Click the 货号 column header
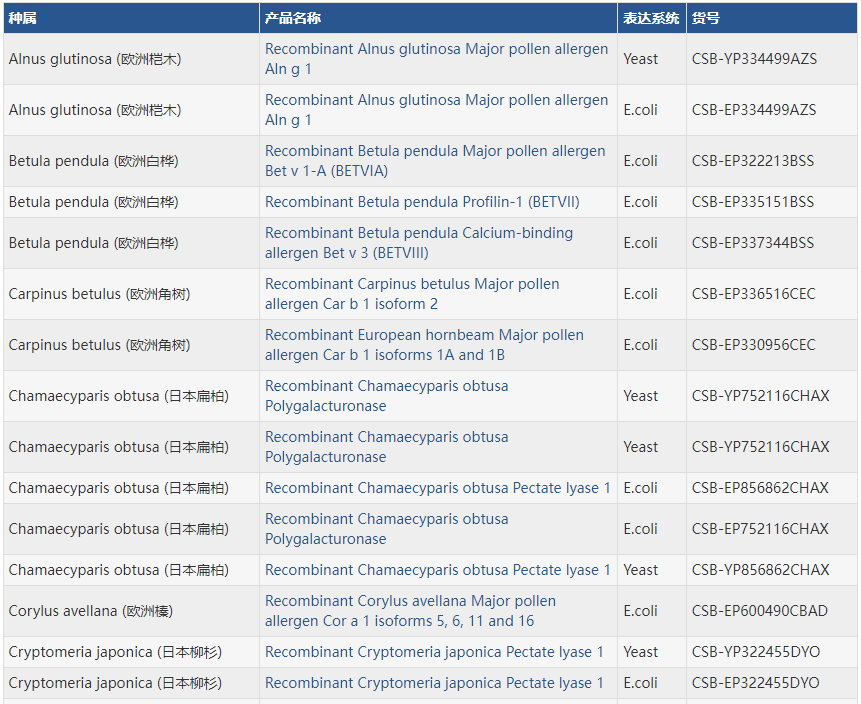 click(x=705, y=18)
